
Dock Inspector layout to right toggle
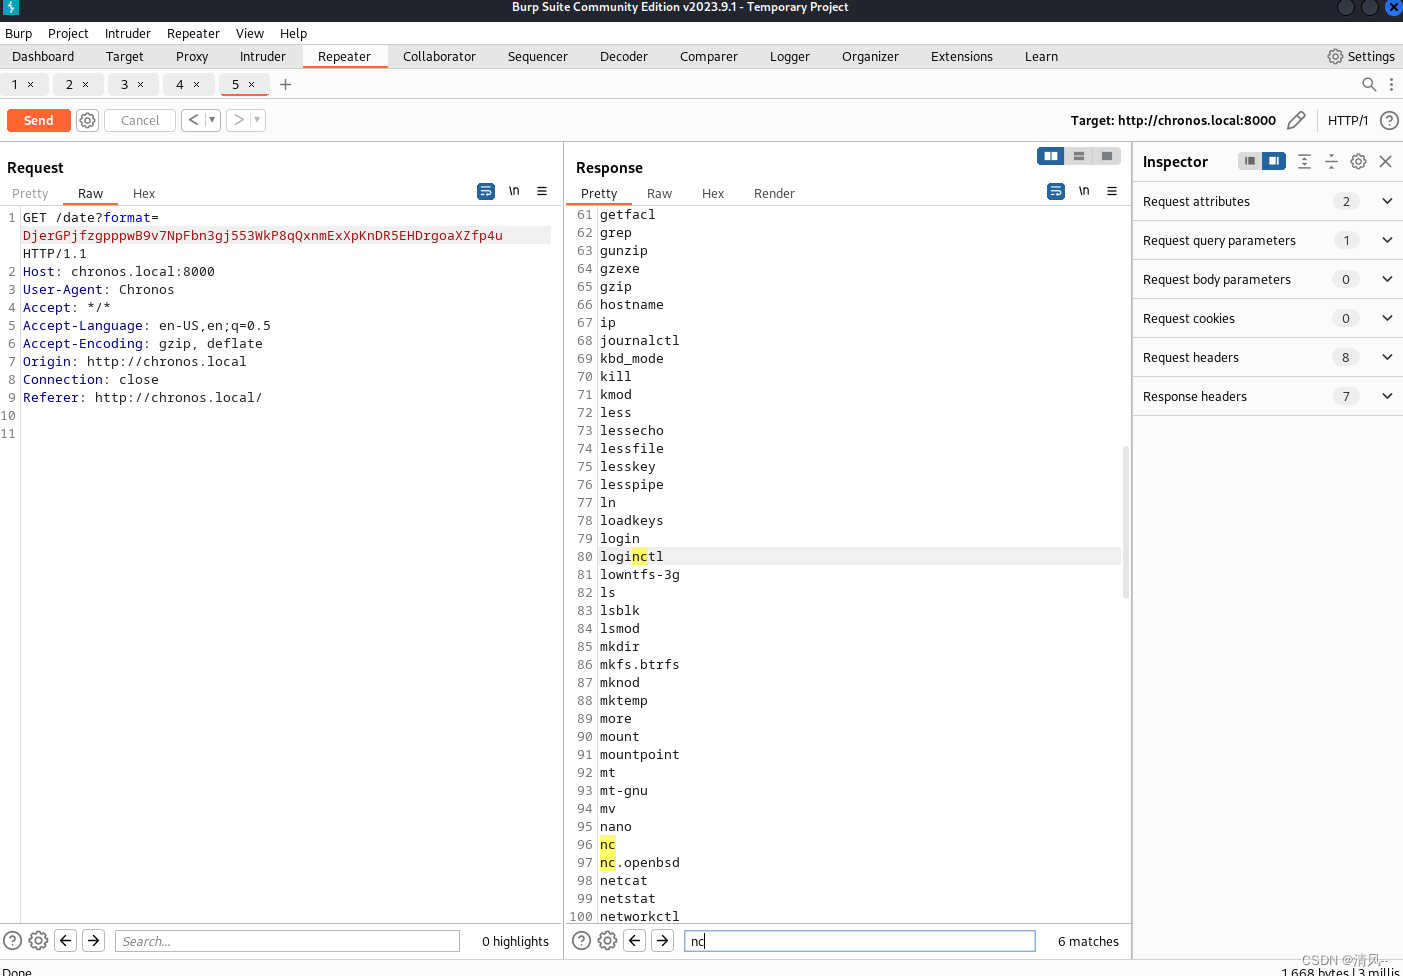1274,161
